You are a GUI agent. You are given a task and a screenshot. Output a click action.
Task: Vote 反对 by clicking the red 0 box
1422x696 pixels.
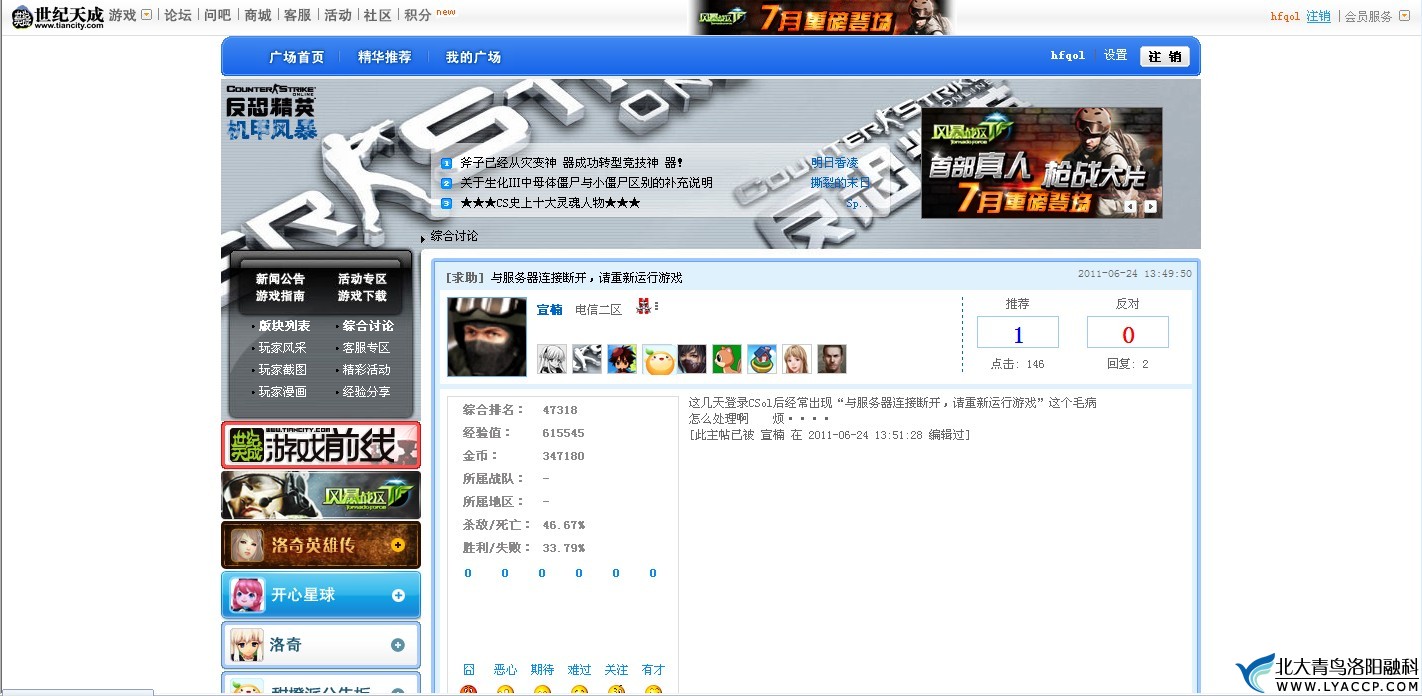click(x=1128, y=332)
